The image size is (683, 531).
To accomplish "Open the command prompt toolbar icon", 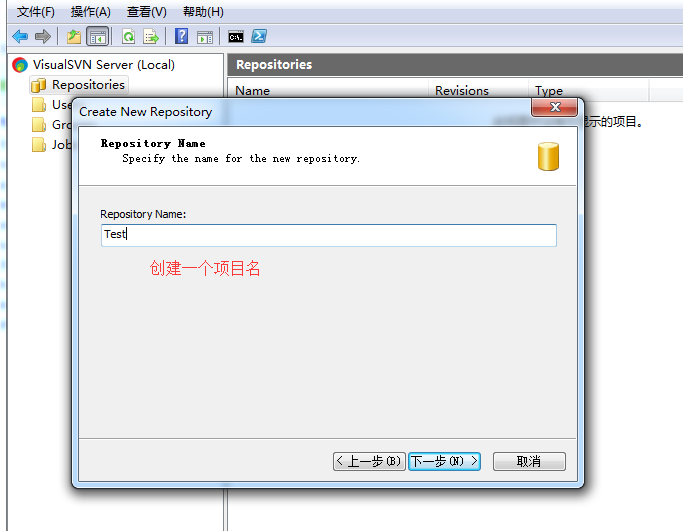I will click(x=236, y=37).
